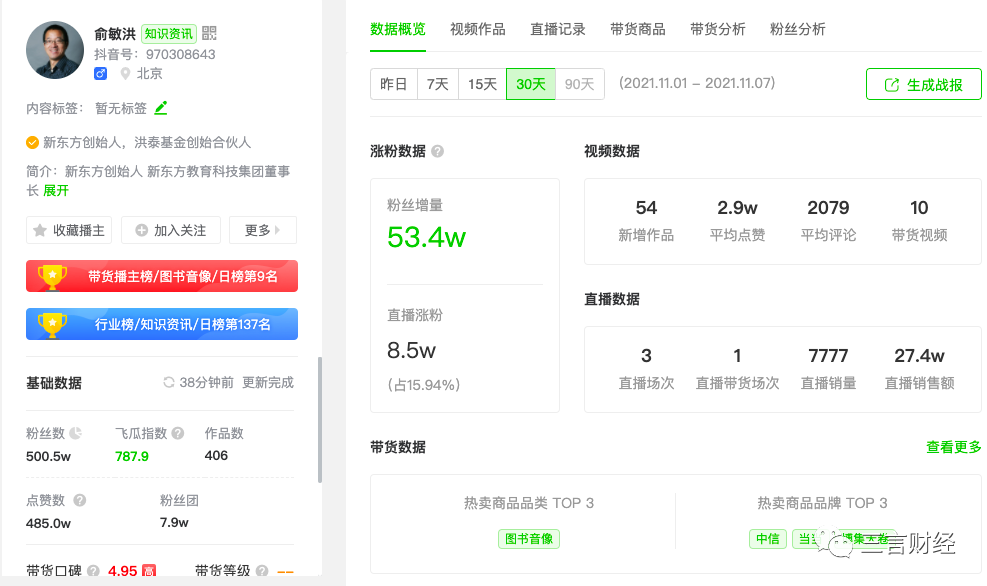Expand the 简介 with 展开
The height and width of the screenshot is (586, 987).
pyautogui.click(x=56, y=190)
